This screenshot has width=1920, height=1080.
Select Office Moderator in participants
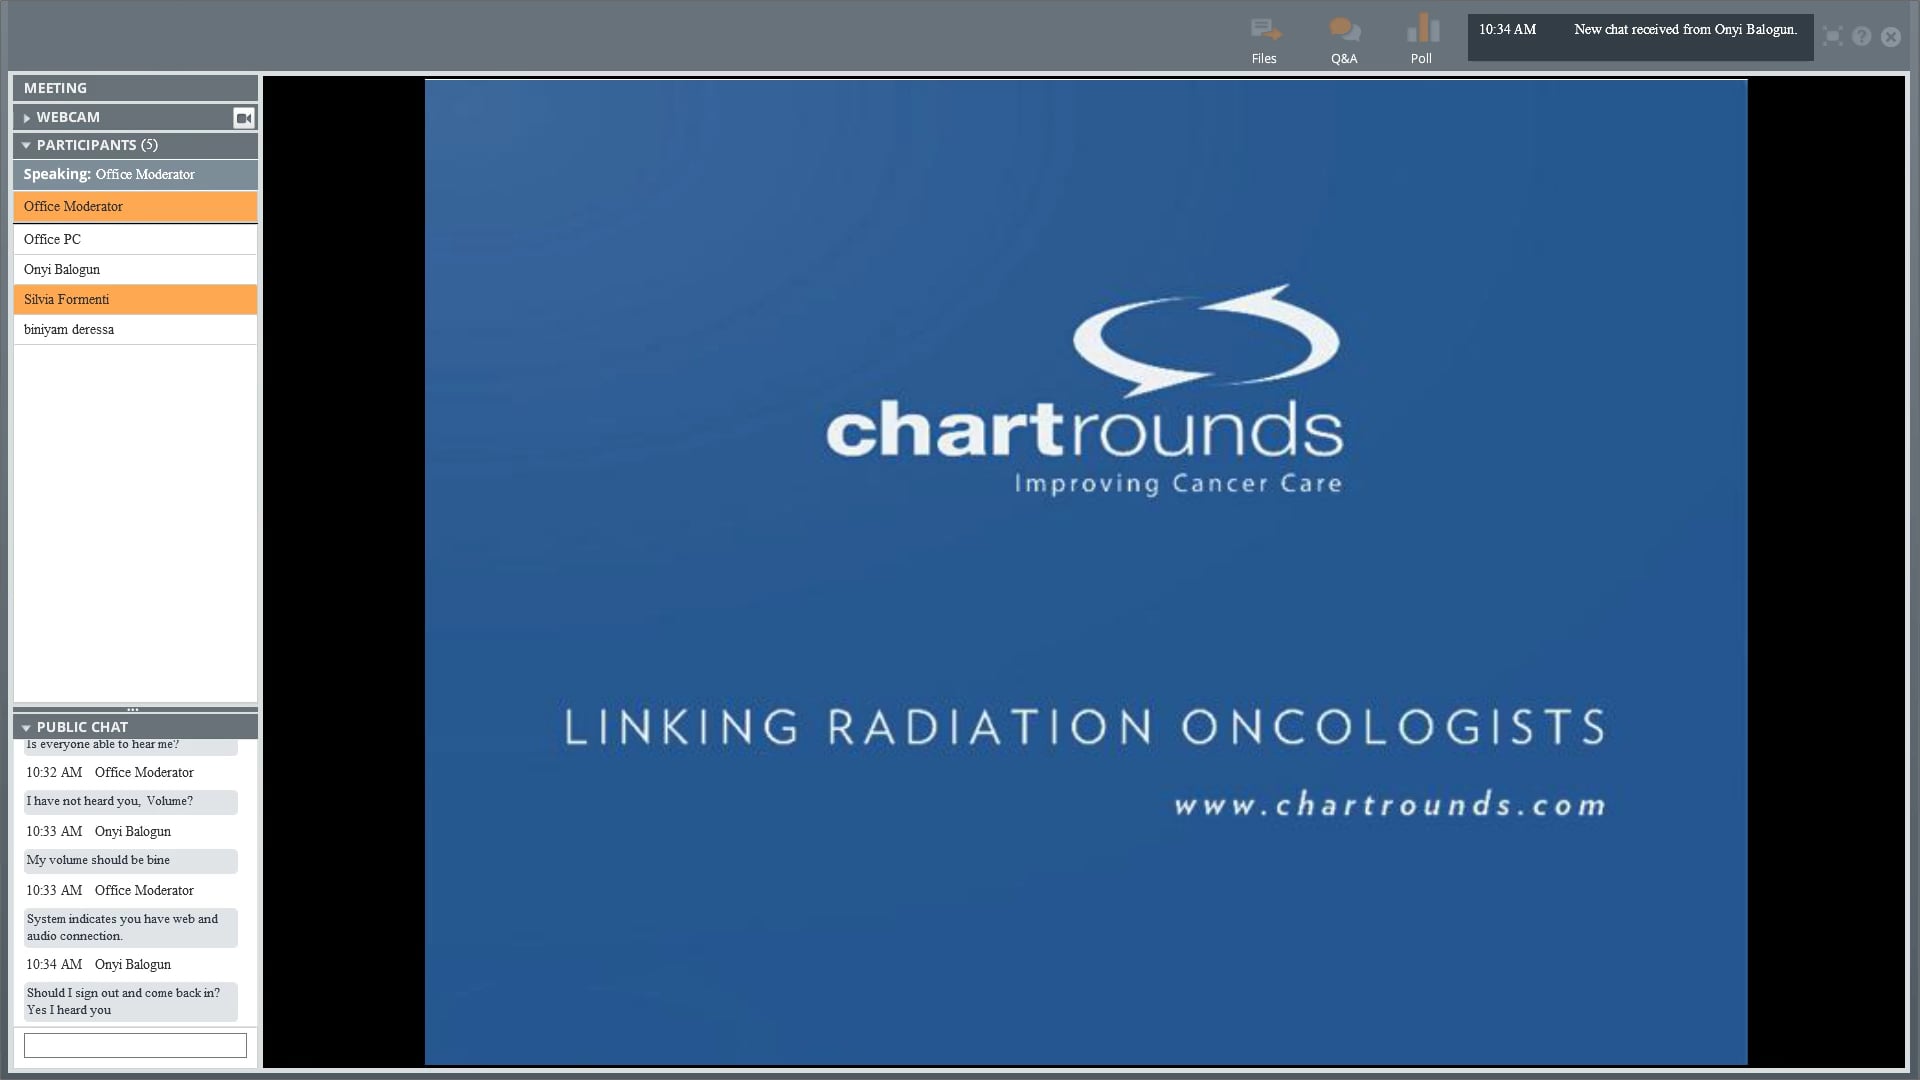point(73,207)
